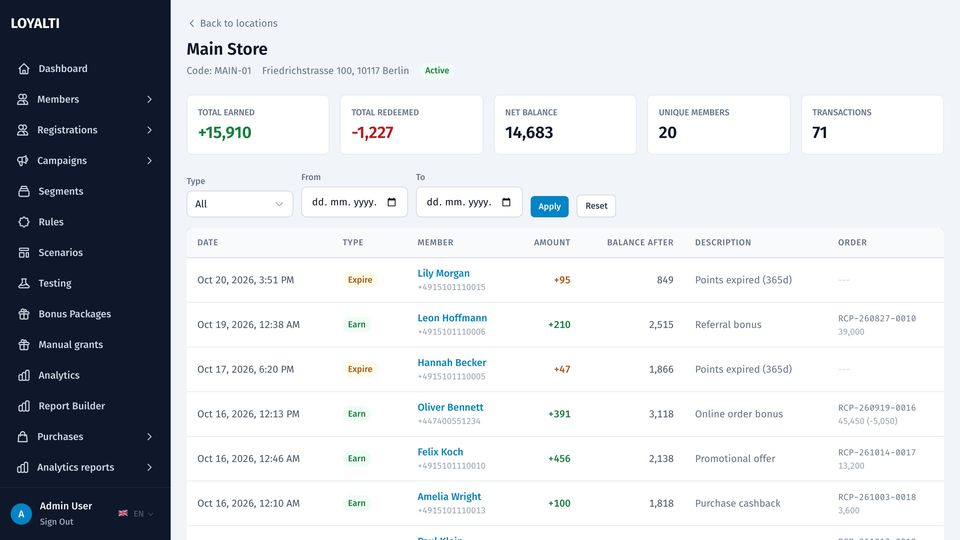This screenshot has height=540, width=960.
Task: Click the Registrations people icon
Action: (23, 130)
